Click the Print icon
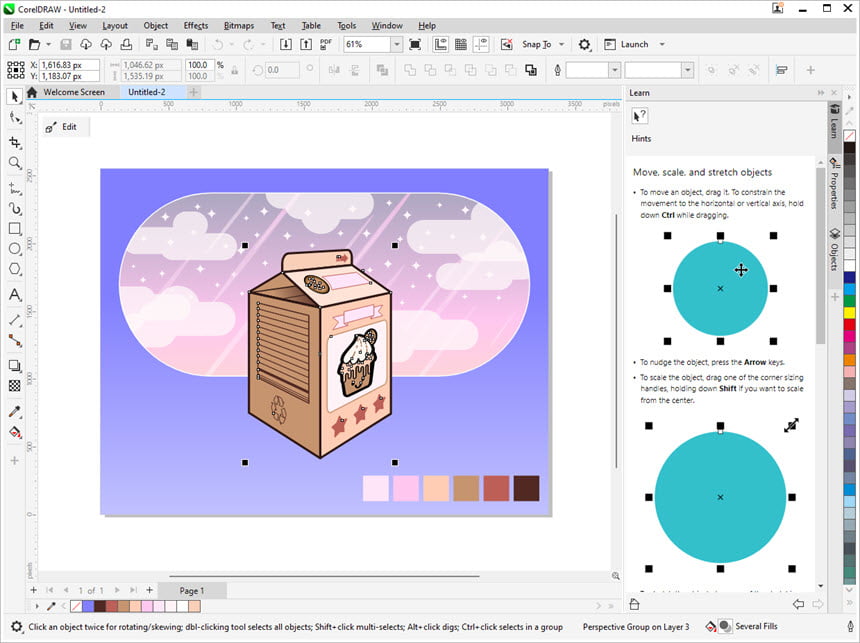The height and width of the screenshot is (643, 860). (126, 44)
